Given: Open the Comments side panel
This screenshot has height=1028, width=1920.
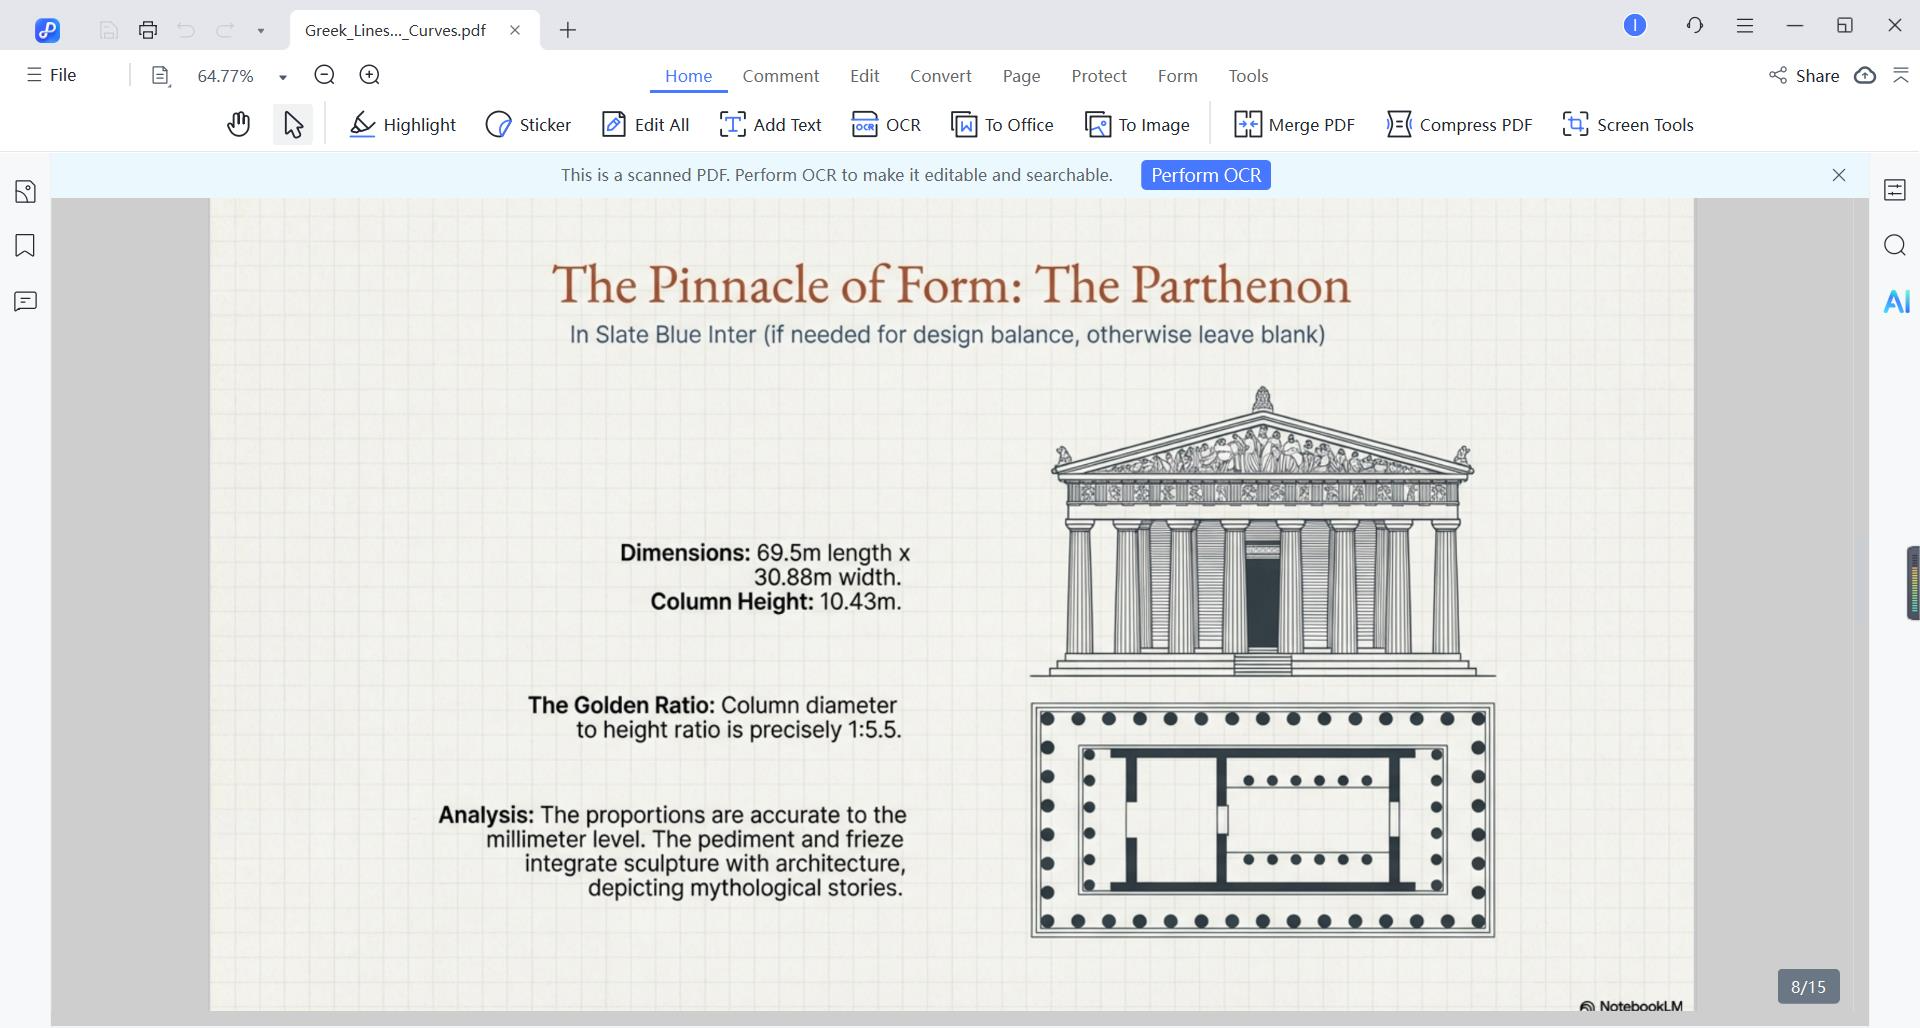Looking at the screenshot, I should point(25,302).
